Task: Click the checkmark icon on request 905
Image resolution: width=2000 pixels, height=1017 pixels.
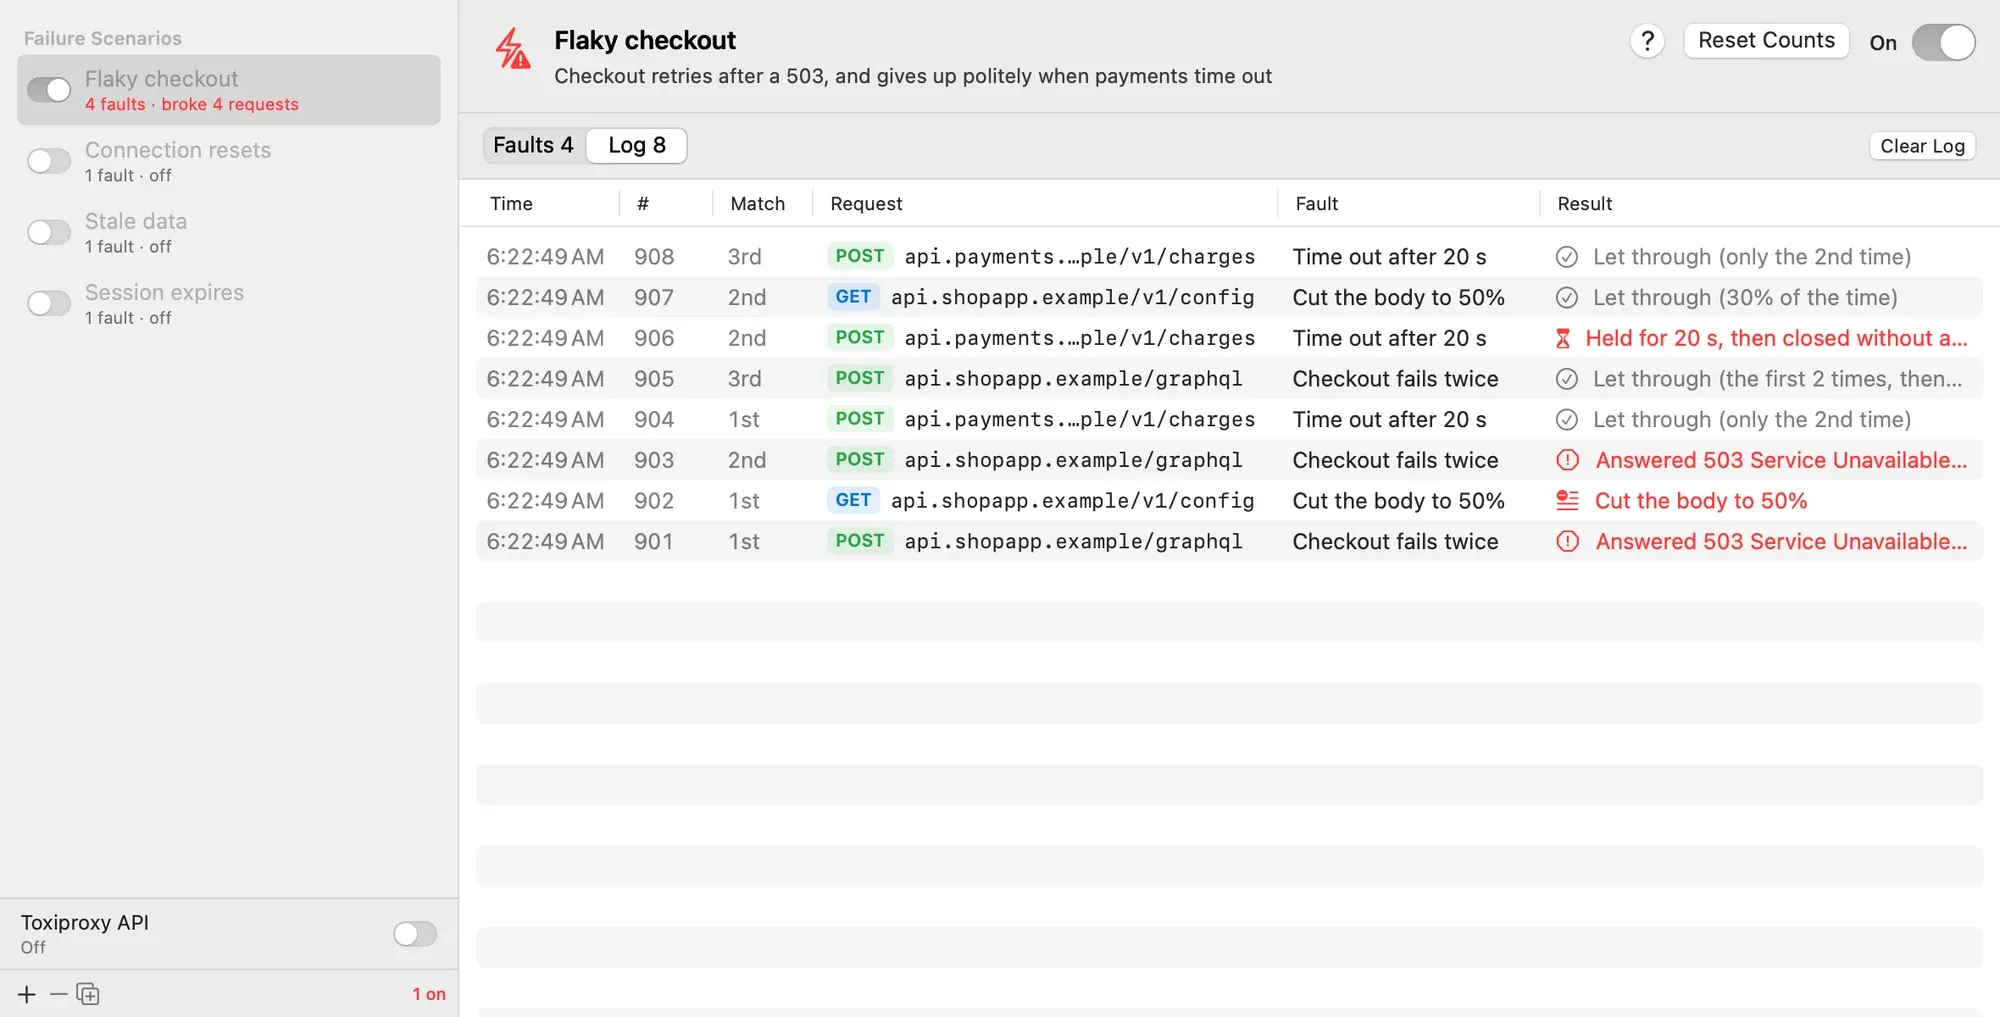Action: pyautogui.click(x=1567, y=379)
